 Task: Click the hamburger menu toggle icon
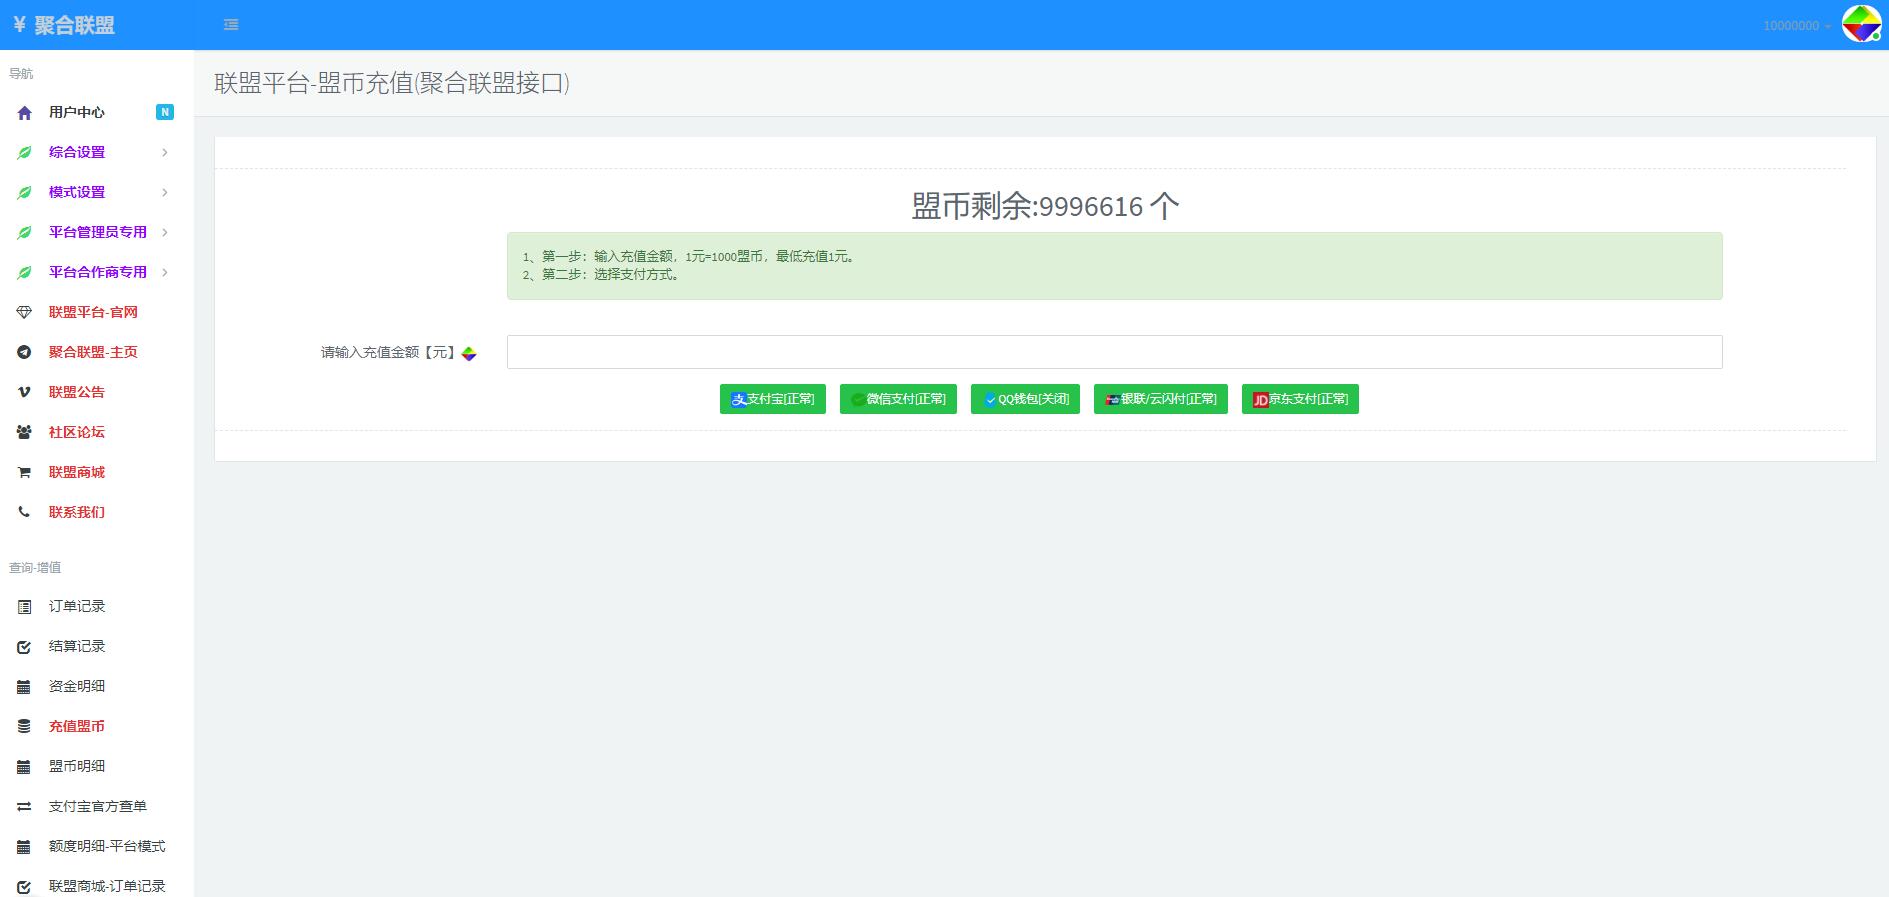tap(231, 25)
